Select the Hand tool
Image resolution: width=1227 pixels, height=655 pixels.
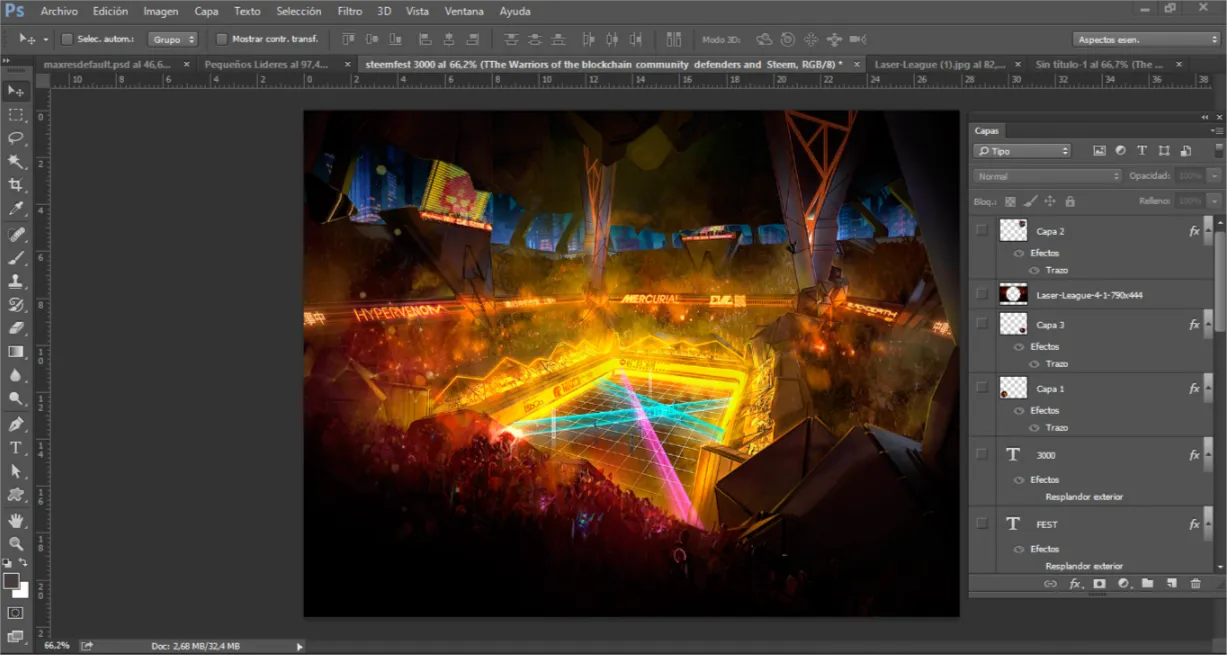[16, 521]
